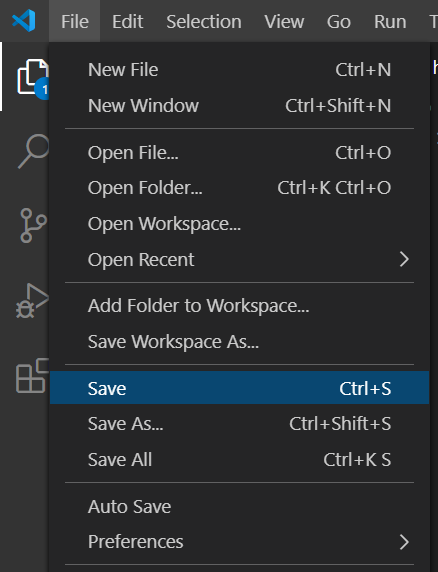Open the Go menu
Image resolution: width=438 pixels, height=572 pixels.
[x=338, y=22]
